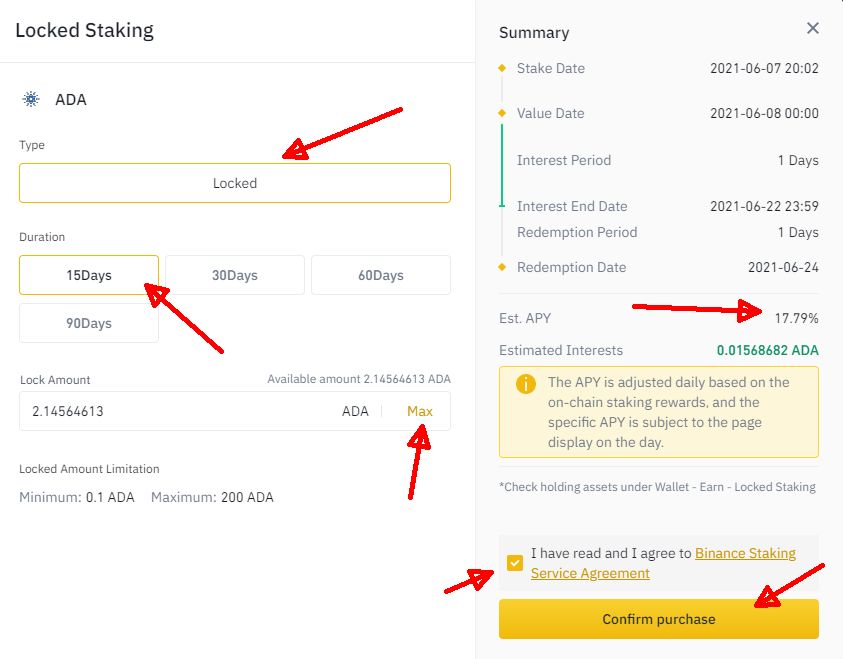Click the Interest Period label
This screenshot has width=843, height=659.
click(563, 160)
